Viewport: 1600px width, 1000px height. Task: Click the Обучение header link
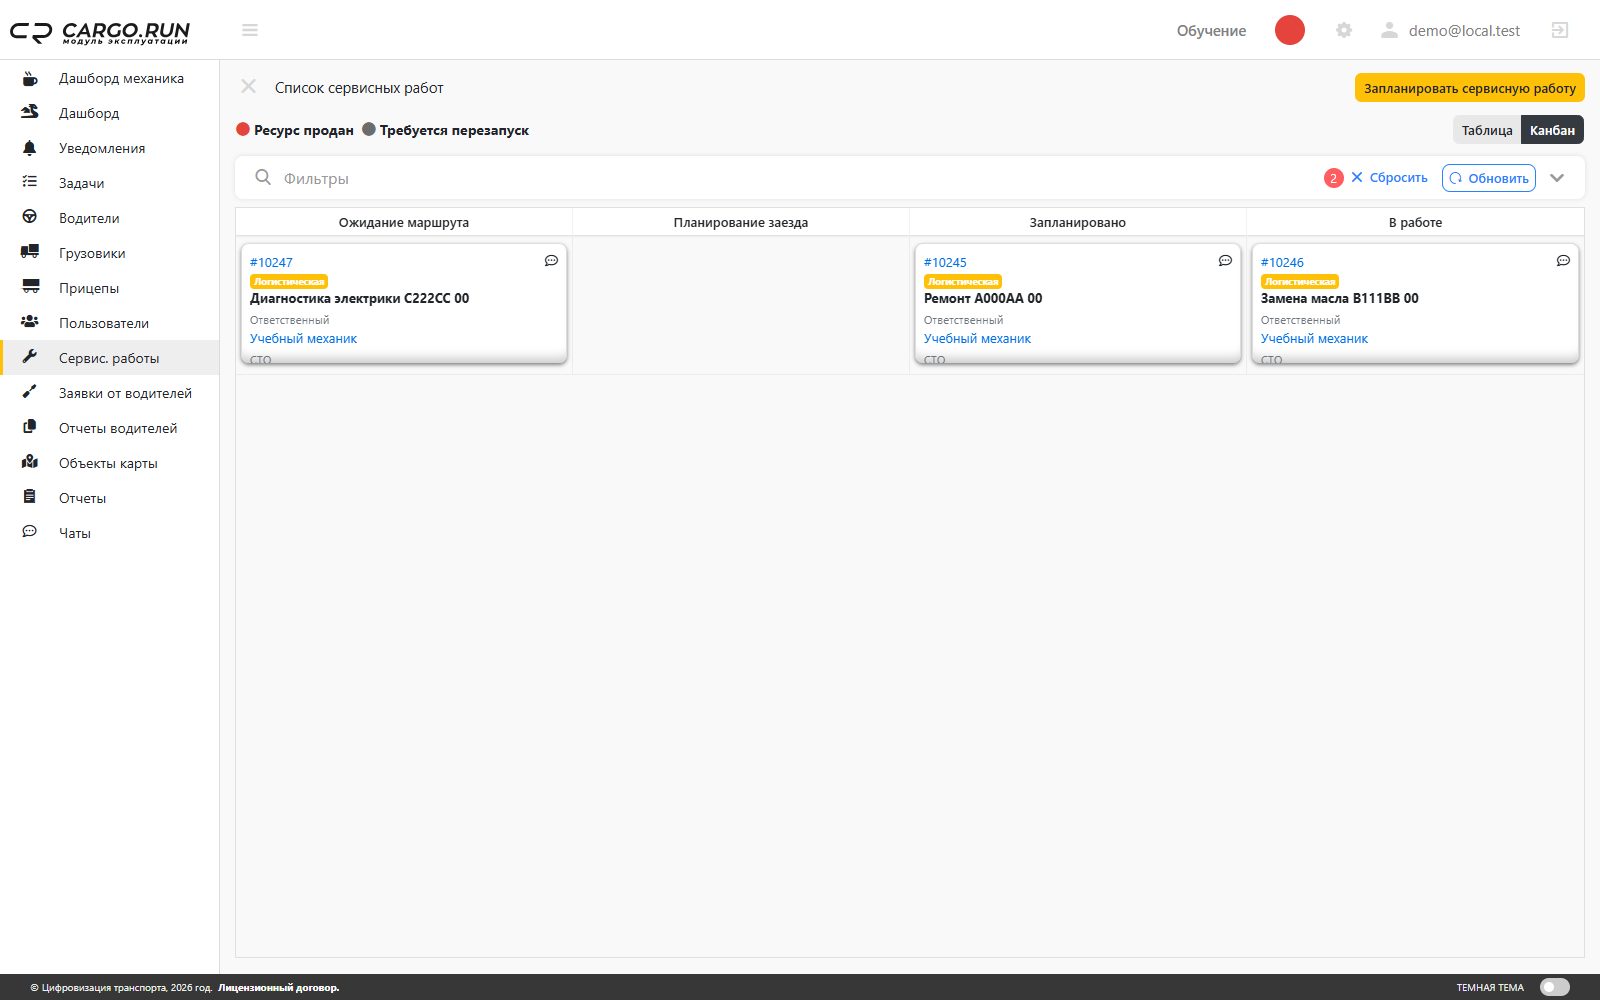pyautogui.click(x=1211, y=31)
